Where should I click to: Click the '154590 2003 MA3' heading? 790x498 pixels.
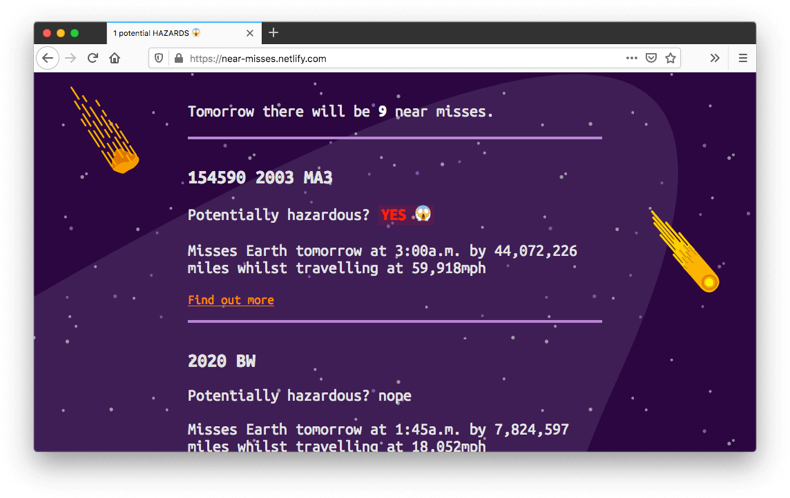[260, 177]
